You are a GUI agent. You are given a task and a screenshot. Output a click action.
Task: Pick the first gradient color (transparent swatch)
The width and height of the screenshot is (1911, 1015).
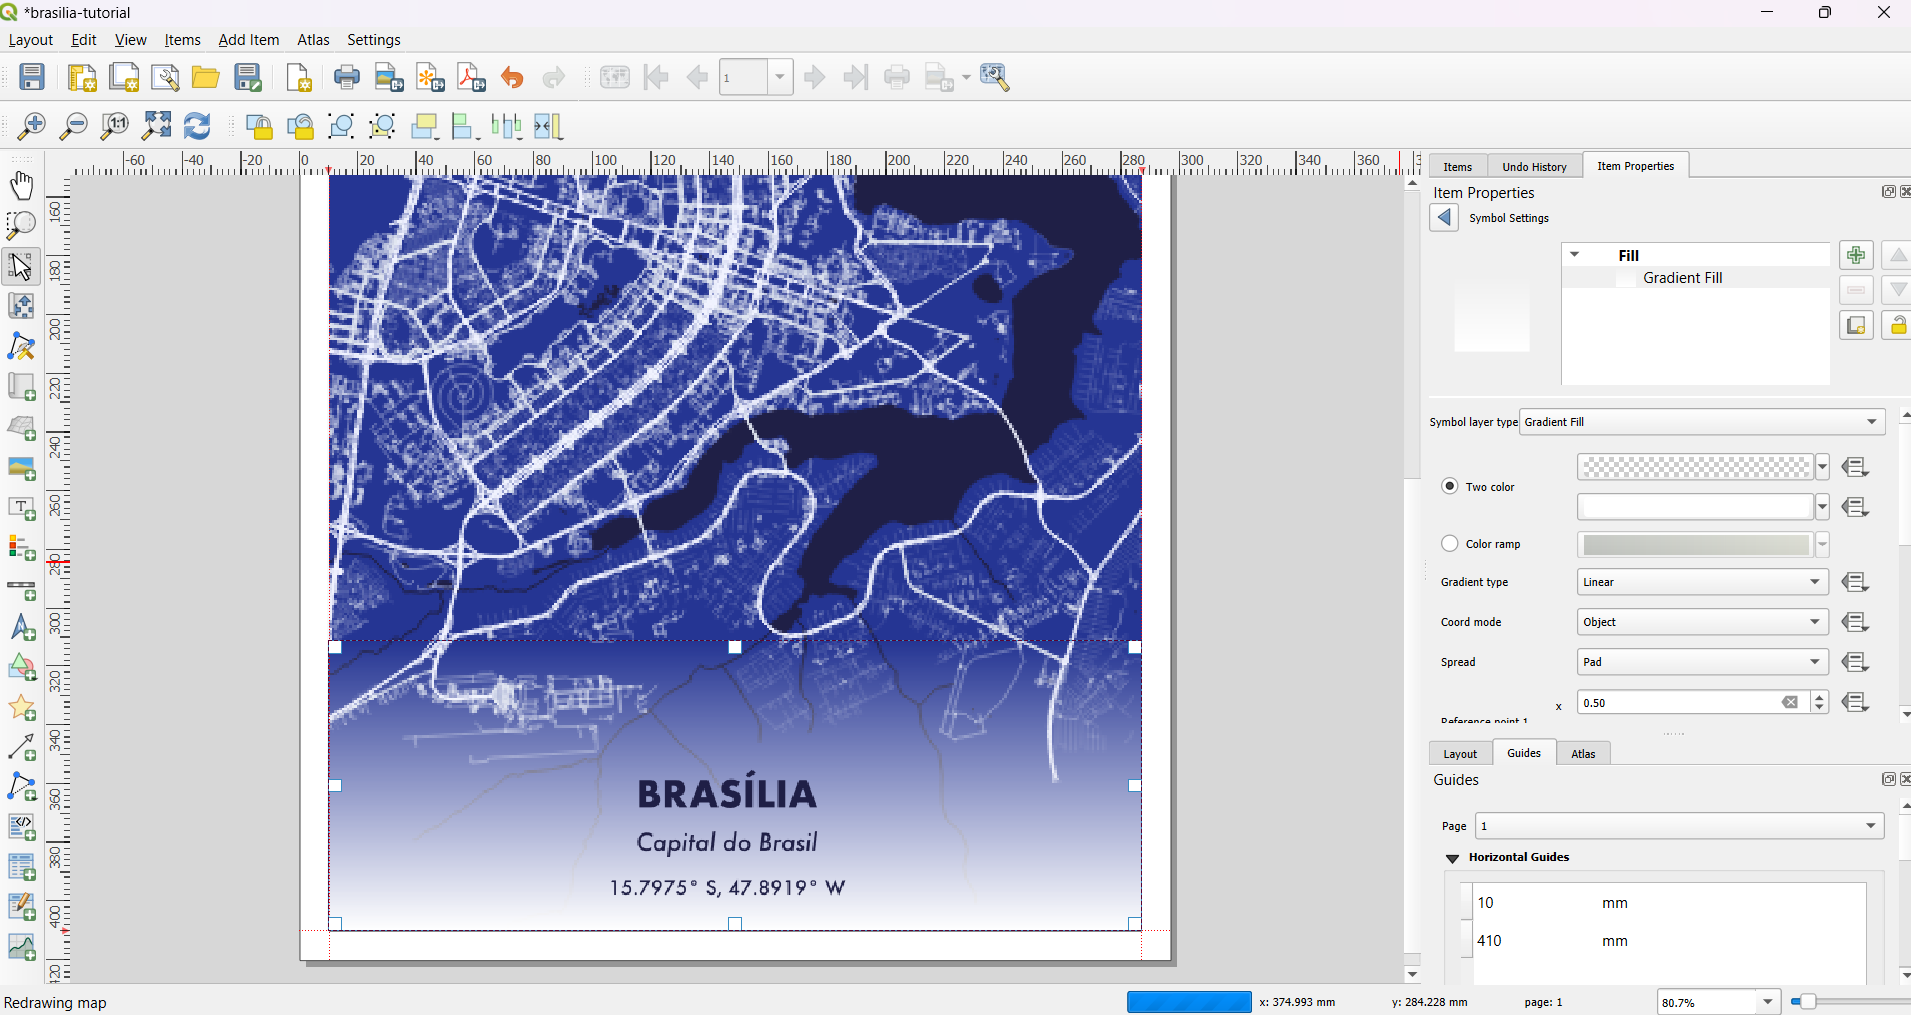(1695, 467)
